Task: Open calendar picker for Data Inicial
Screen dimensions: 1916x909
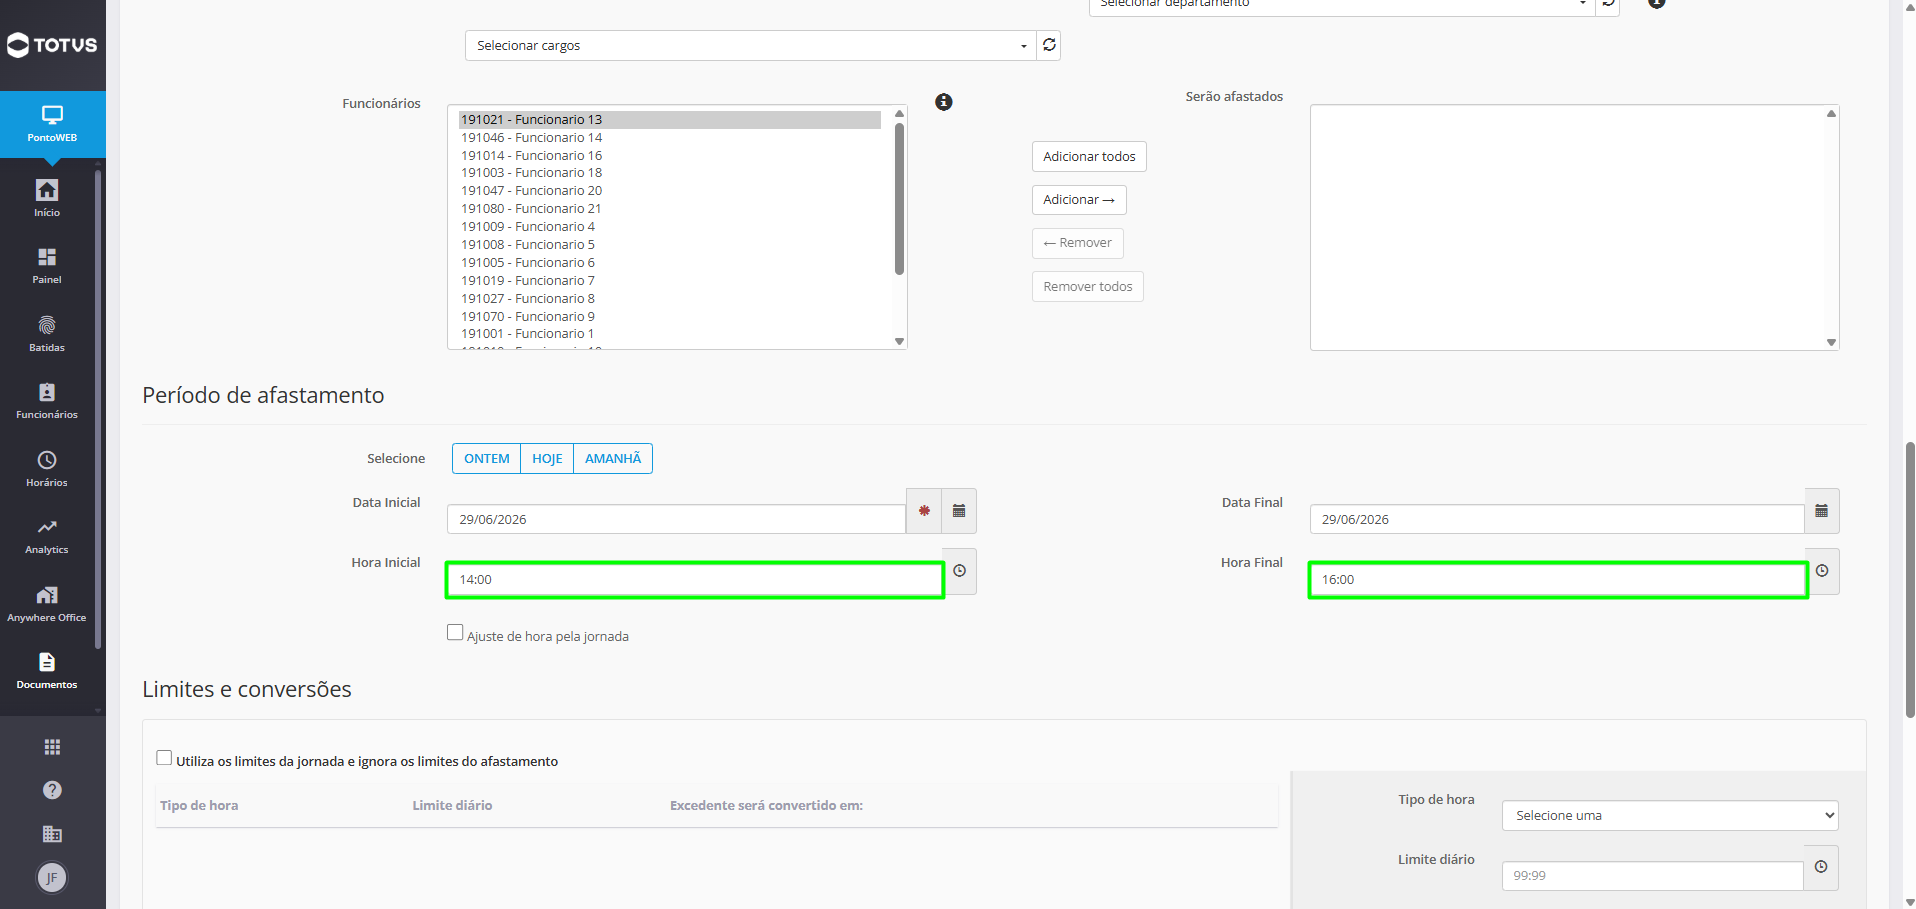Action: tap(959, 511)
